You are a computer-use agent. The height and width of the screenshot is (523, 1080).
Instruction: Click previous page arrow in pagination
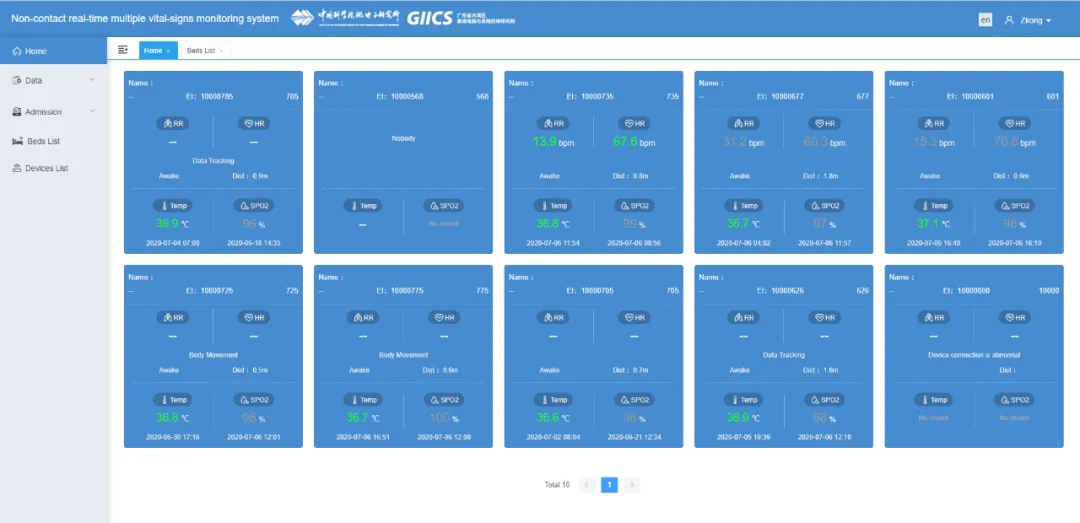coord(587,484)
